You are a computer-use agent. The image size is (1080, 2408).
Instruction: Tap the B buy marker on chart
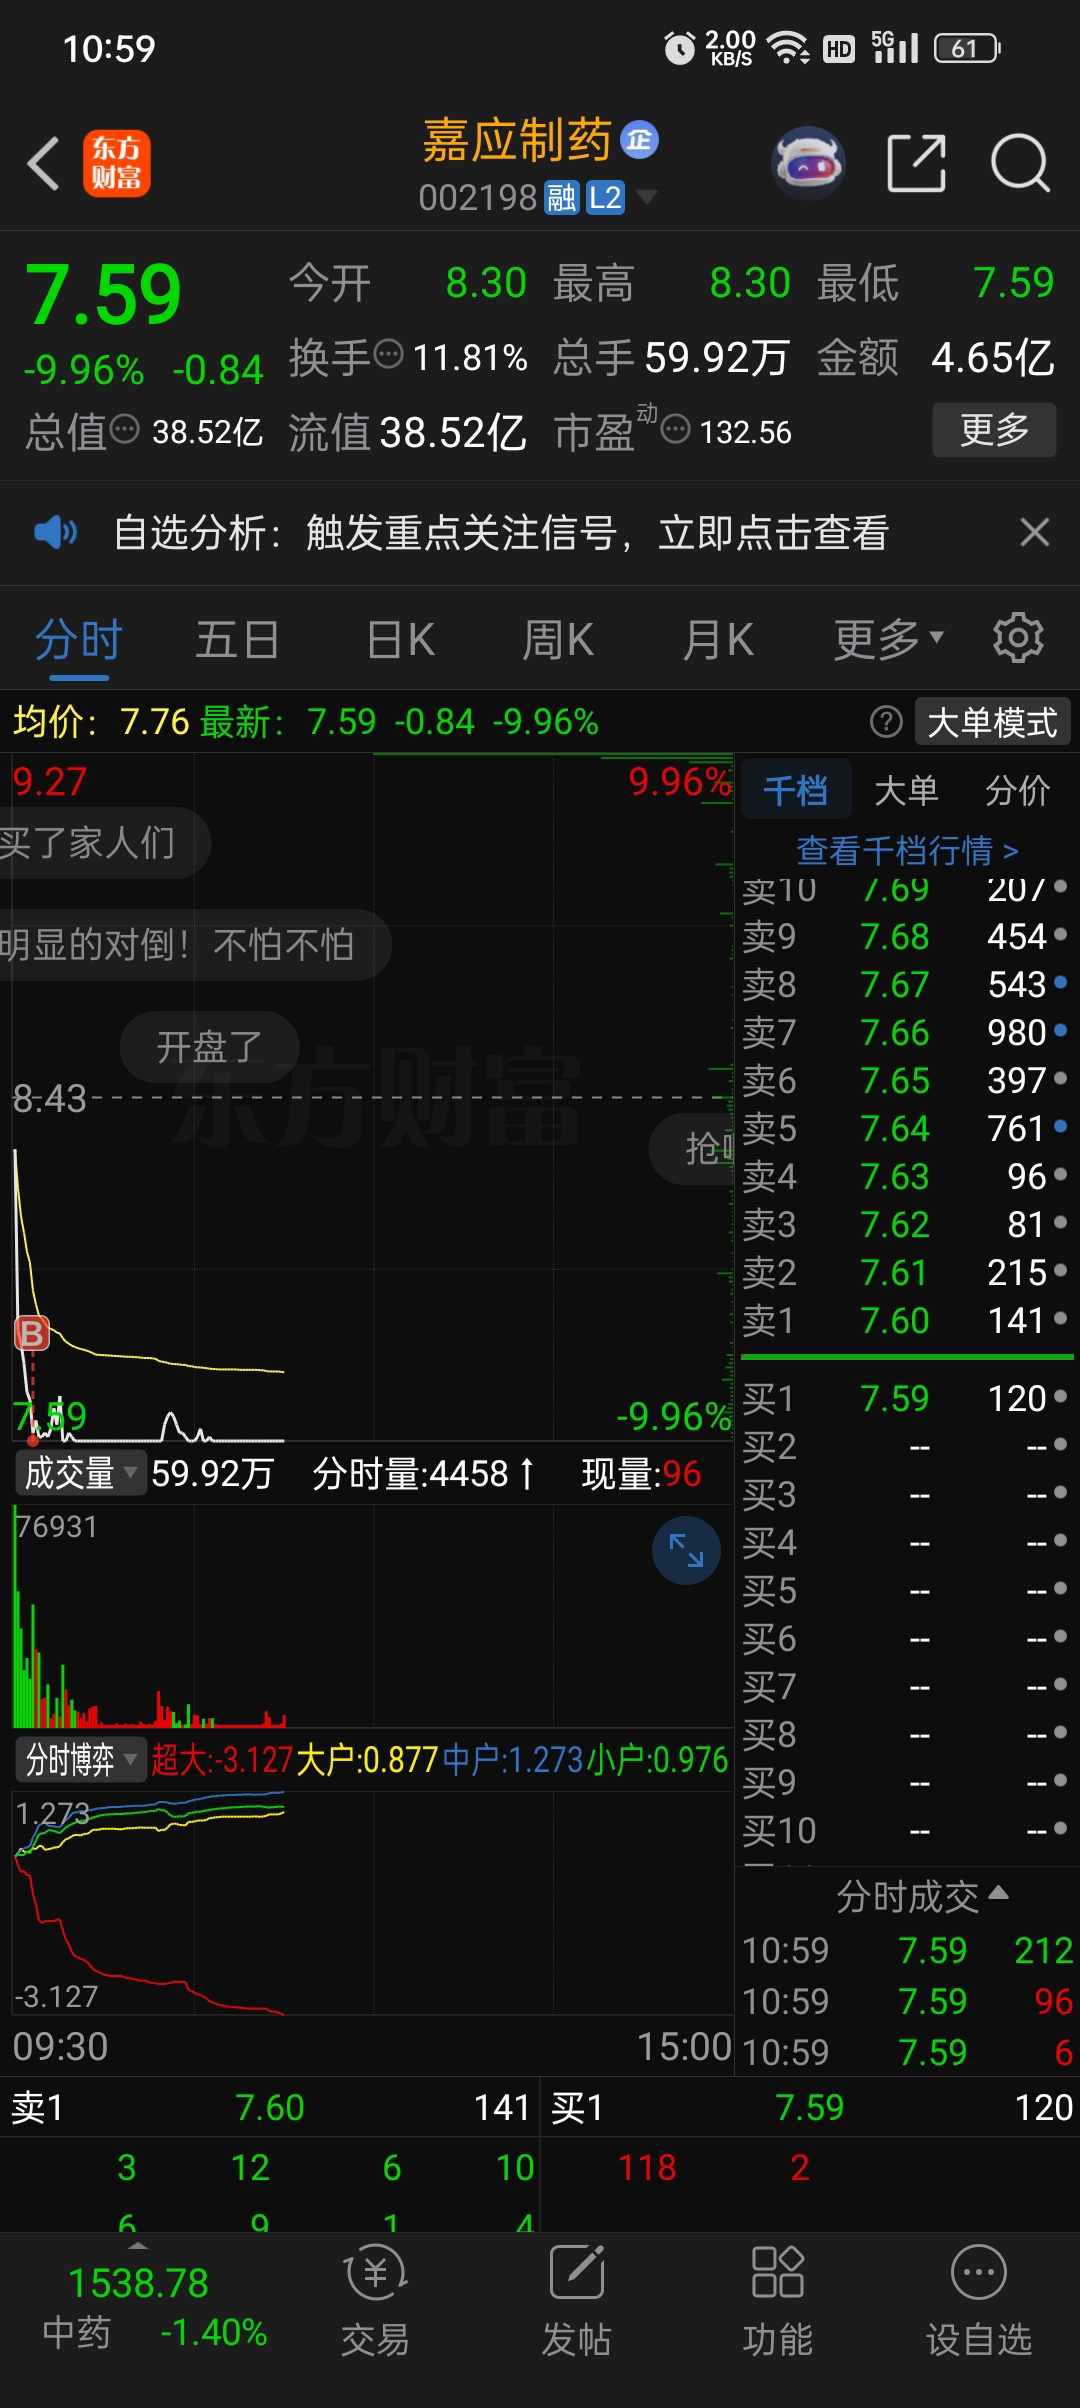(x=31, y=1333)
